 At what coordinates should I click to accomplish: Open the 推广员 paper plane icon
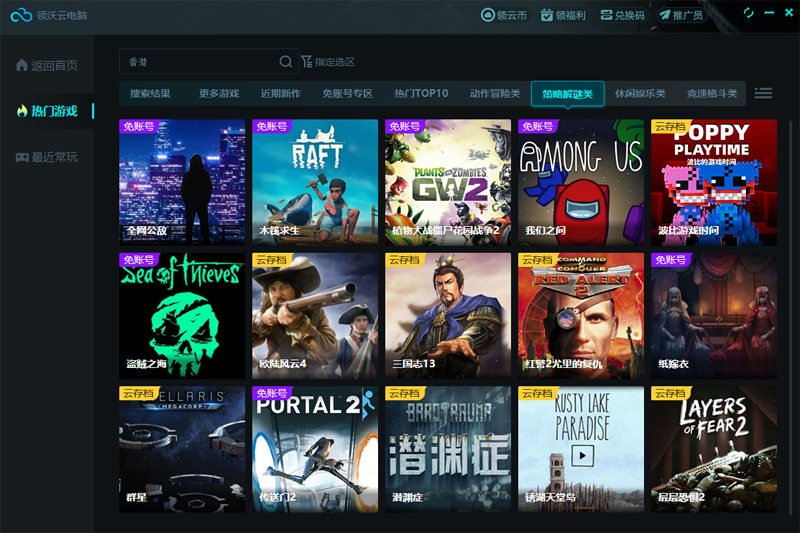[664, 15]
